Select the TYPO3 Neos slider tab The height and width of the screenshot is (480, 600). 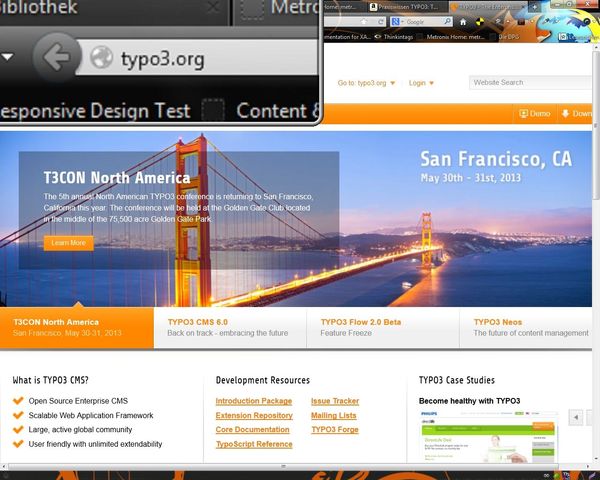click(526, 328)
